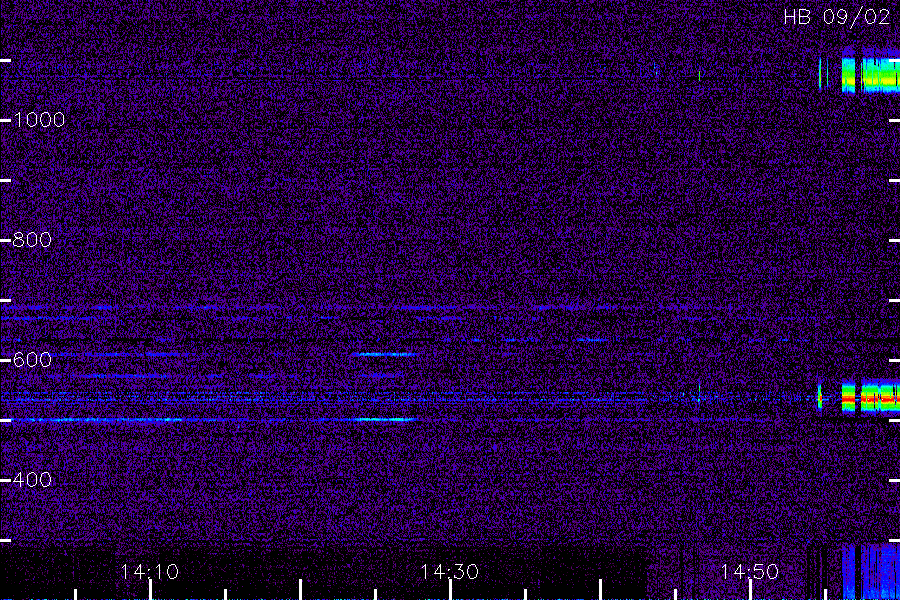Click the 14:10 time axis label
The width and height of the screenshot is (900, 600).
tap(150, 572)
